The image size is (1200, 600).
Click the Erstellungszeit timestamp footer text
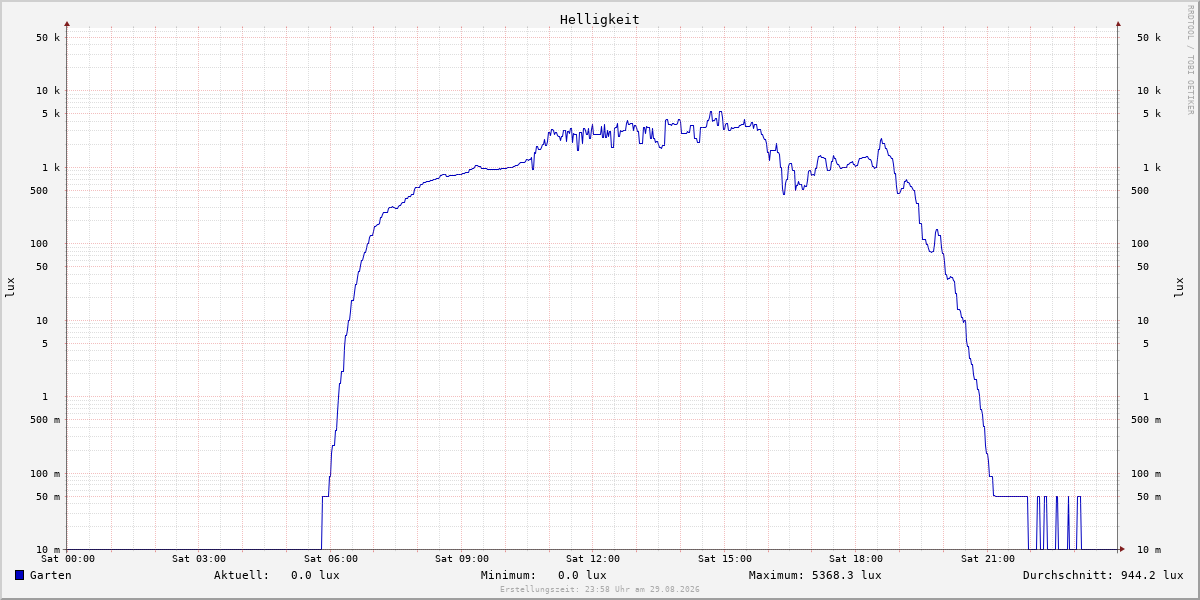pos(600,589)
